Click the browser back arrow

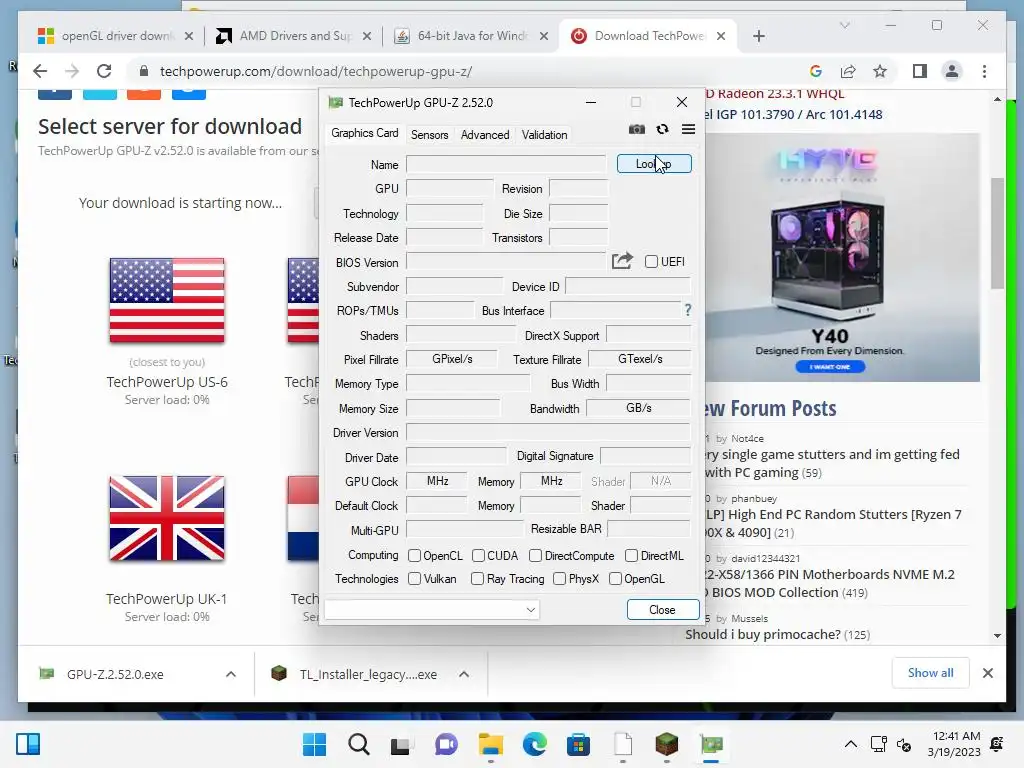click(40, 71)
